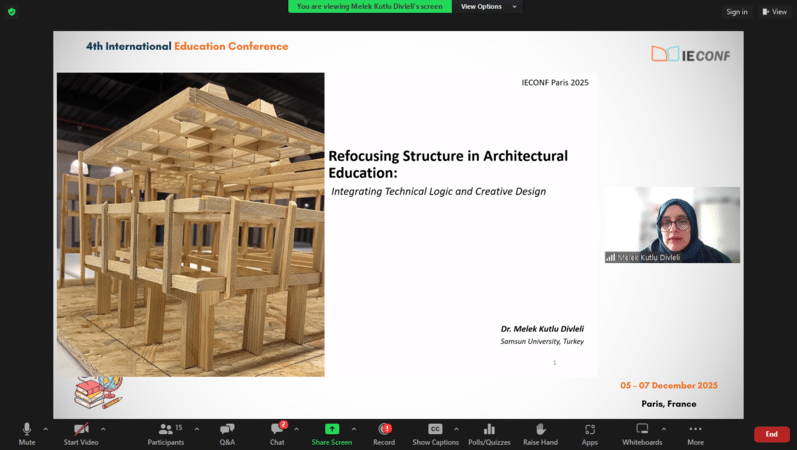Open the Apps panel
Screen dimensions: 797x450
click(590, 432)
